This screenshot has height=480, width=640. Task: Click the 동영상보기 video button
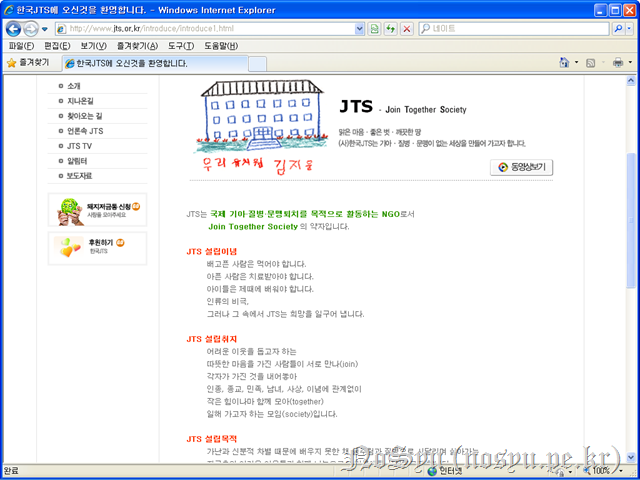(x=521, y=167)
